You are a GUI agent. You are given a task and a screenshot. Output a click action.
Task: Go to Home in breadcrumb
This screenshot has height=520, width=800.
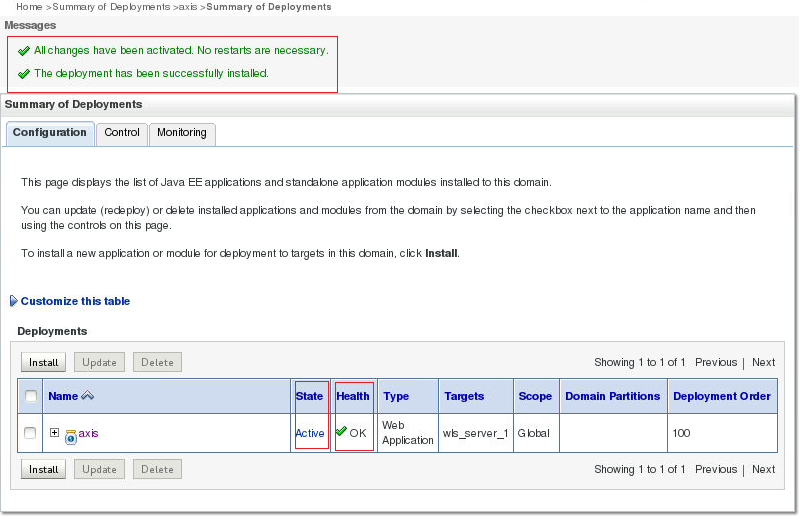click(x=29, y=7)
